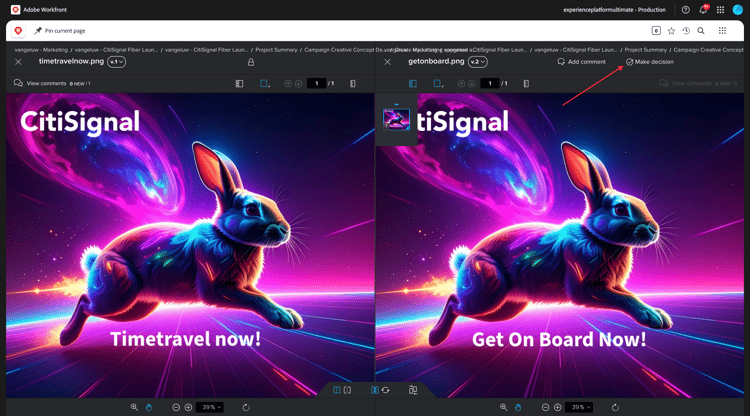Add a comment on getonboard.png

coord(581,62)
